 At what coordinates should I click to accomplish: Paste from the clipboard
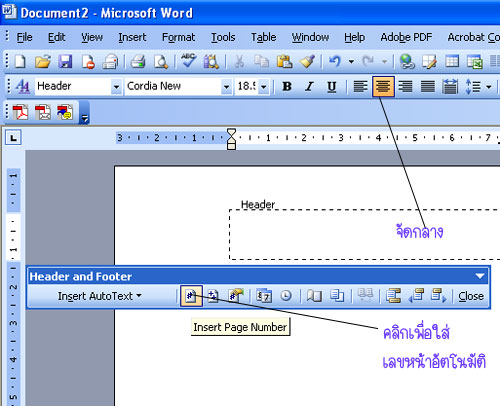tap(284, 62)
